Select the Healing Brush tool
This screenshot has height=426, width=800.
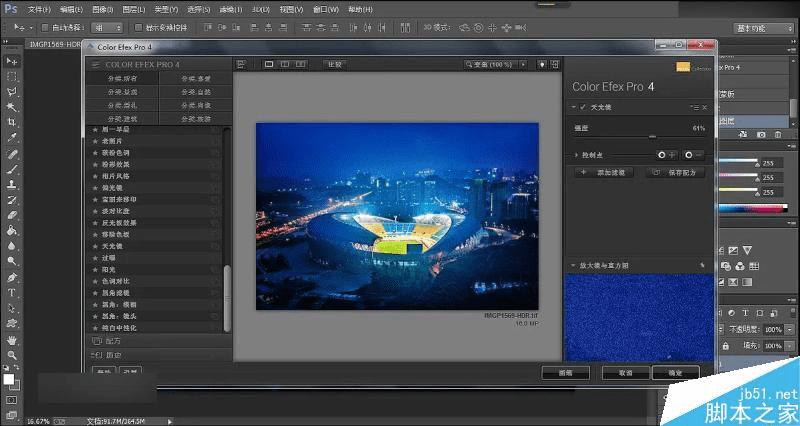coord(12,154)
